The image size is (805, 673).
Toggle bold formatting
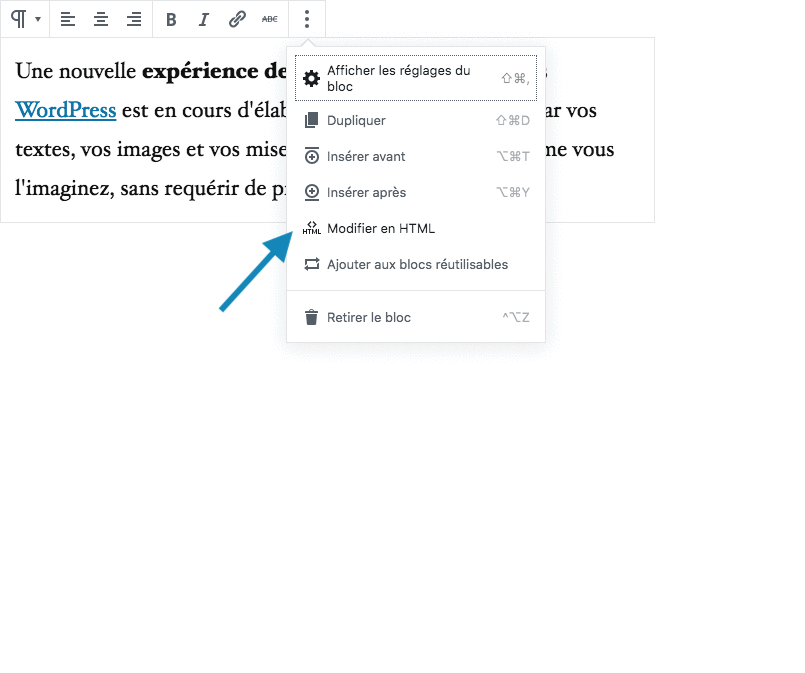(171, 19)
